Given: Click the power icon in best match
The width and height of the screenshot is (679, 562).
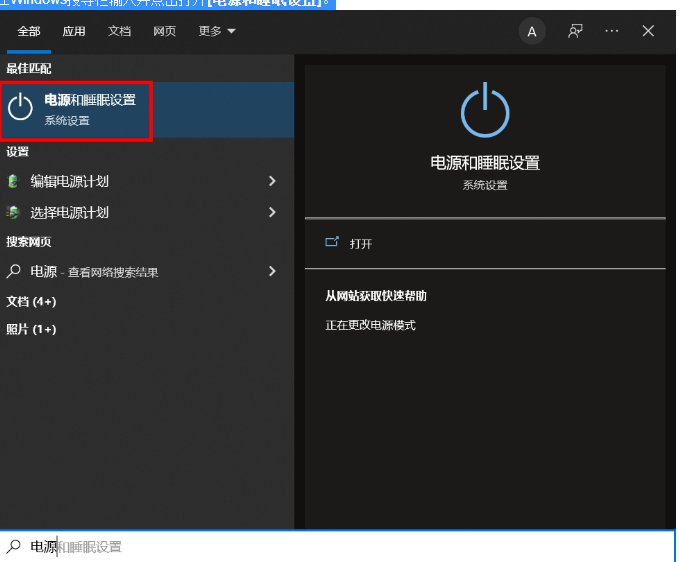Looking at the screenshot, I should pyautogui.click(x=20, y=107).
